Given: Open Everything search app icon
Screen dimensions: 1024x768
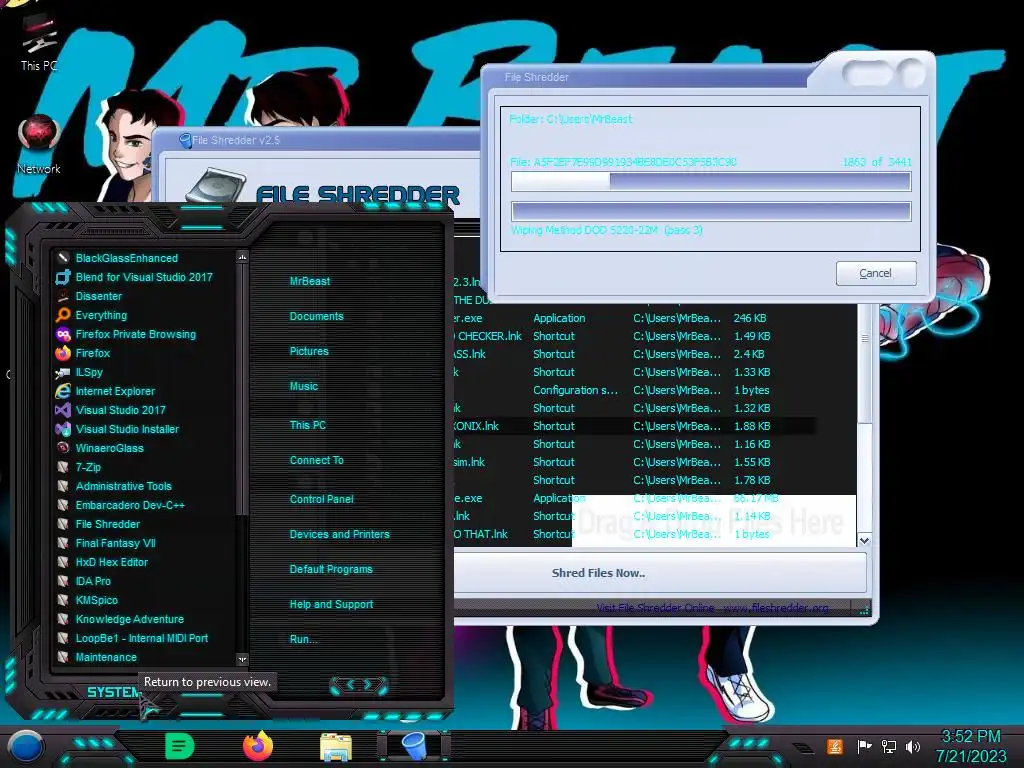Looking at the screenshot, I should coord(63,315).
